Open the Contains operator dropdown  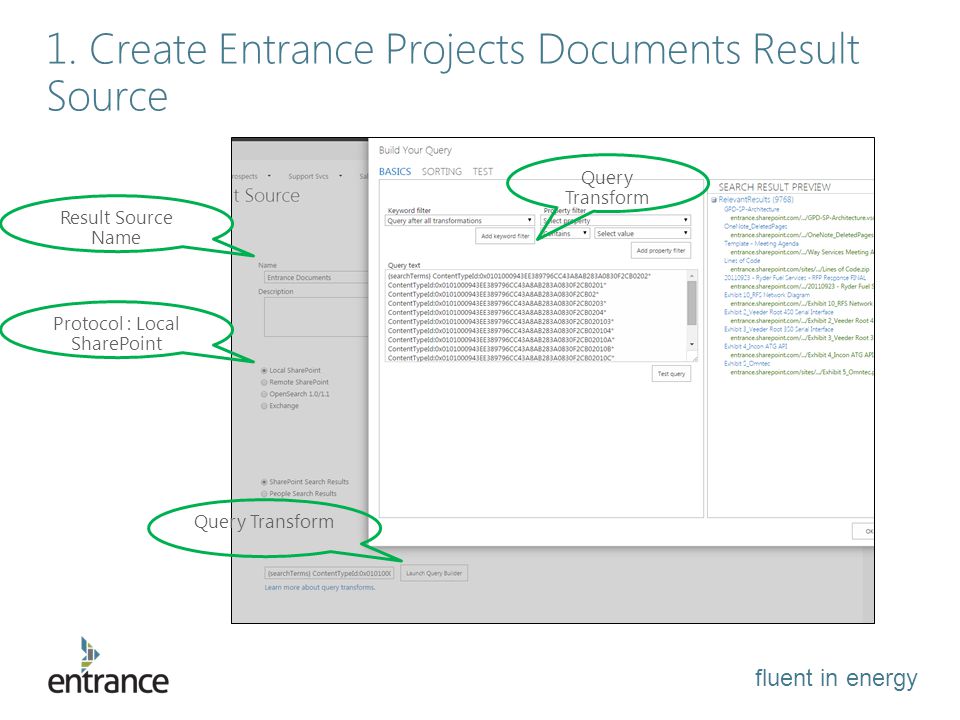click(x=565, y=233)
